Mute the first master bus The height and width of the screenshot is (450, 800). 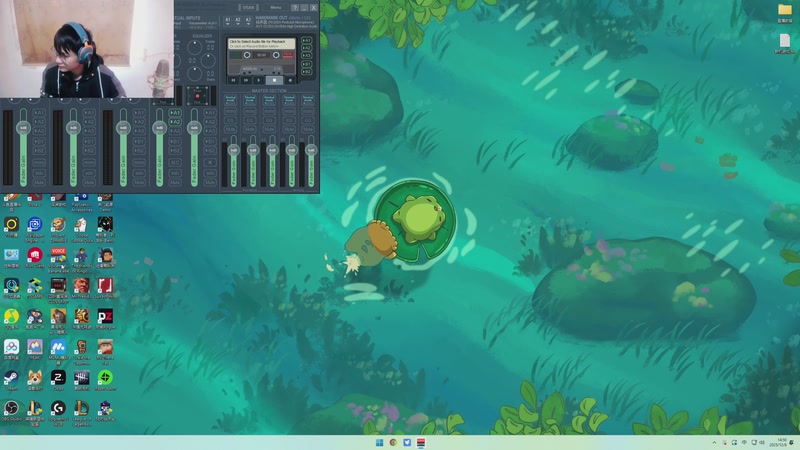pyautogui.click(x=230, y=130)
